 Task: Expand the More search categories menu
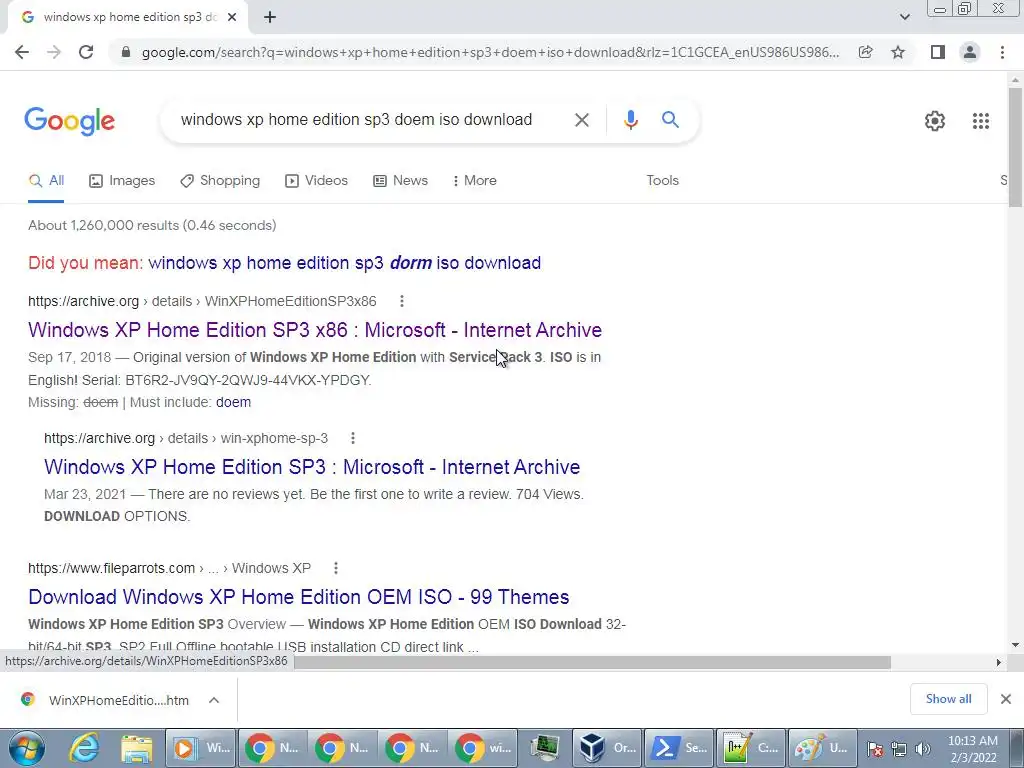[474, 181]
